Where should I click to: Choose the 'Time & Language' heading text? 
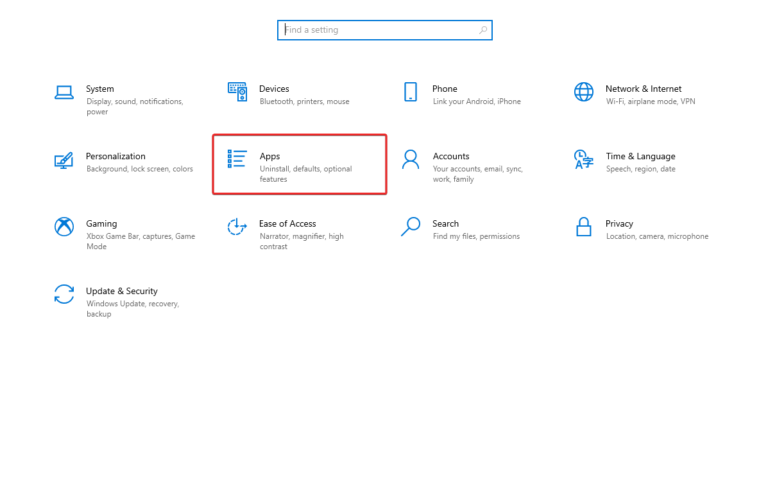[x=640, y=156]
